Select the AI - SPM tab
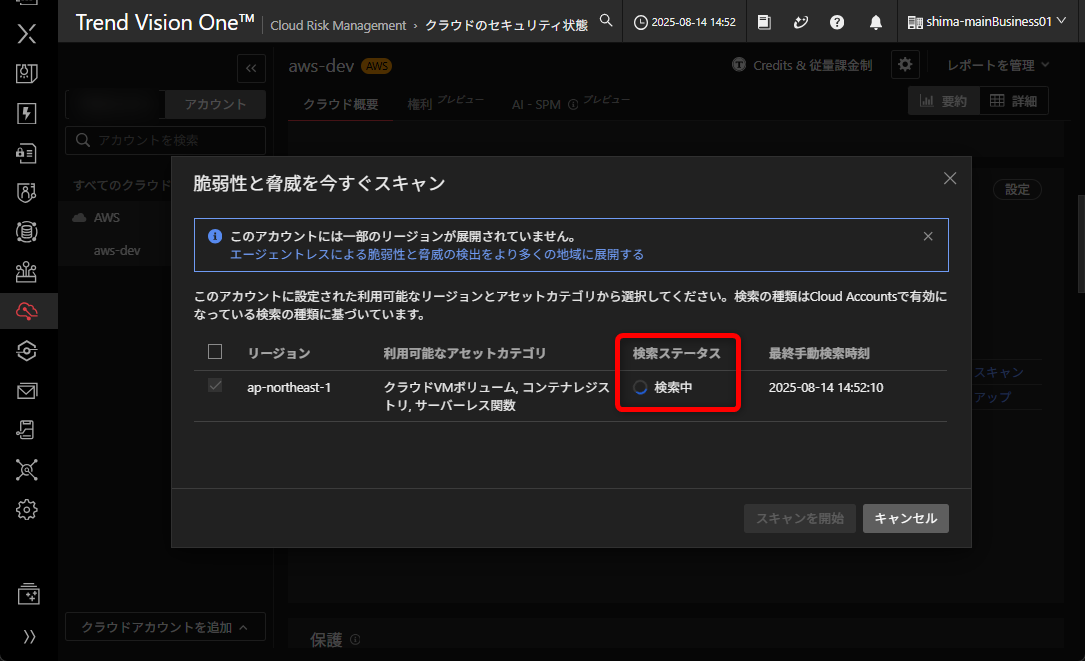1085x661 pixels. 536,105
